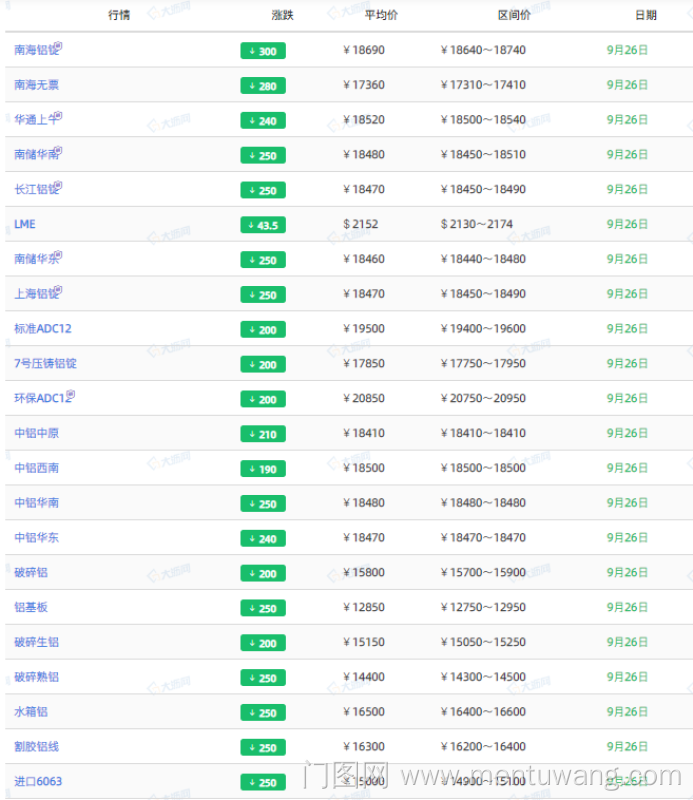Click the small icon beside 南储华东
The image size is (693, 800).
[x=58, y=256]
